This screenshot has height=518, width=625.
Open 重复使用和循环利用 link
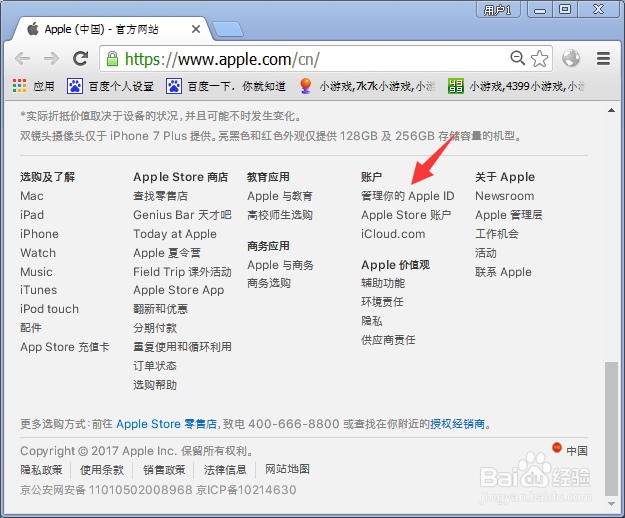(x=182, y=347)
